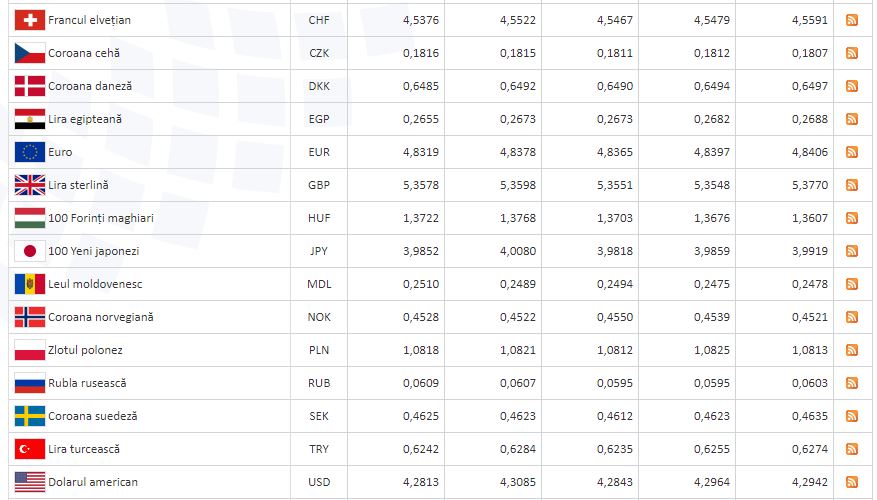The width and height of the screenshot is (877, 500).
Task: Click the RSS feed icon for Euro
Action: [x=852, y=152]
